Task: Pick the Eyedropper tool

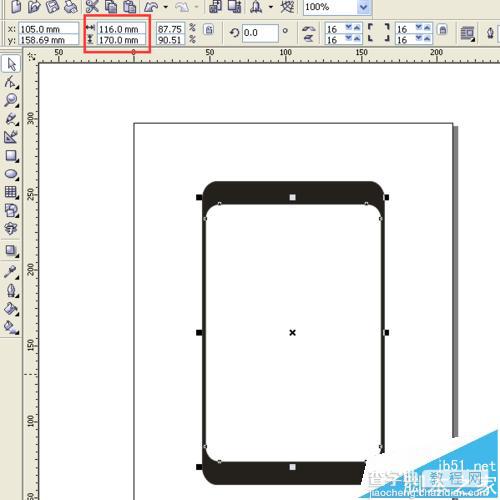Action: (x=11, y=272)
